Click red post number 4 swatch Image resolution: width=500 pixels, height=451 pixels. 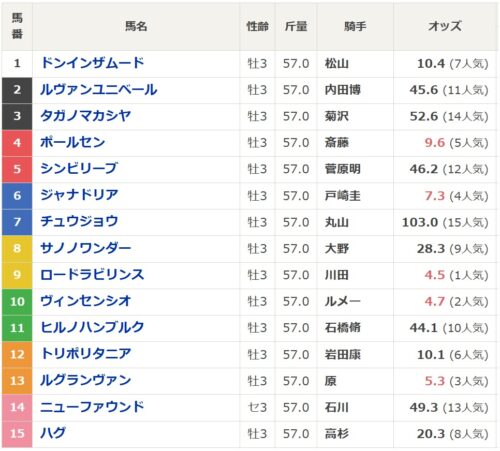[17, 143]
